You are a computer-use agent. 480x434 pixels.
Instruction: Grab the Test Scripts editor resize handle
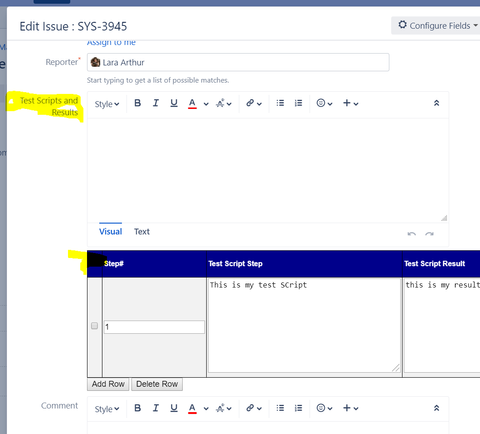click(444, 218)
